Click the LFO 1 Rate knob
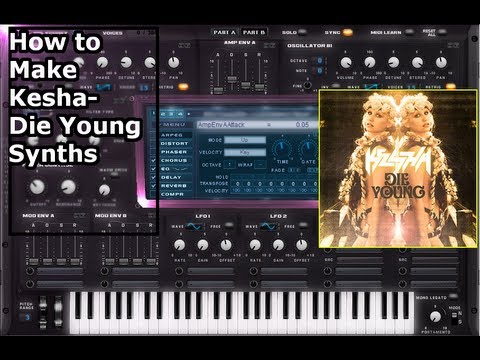This screenshot has height=360, width=480. (x=180, y=245)
